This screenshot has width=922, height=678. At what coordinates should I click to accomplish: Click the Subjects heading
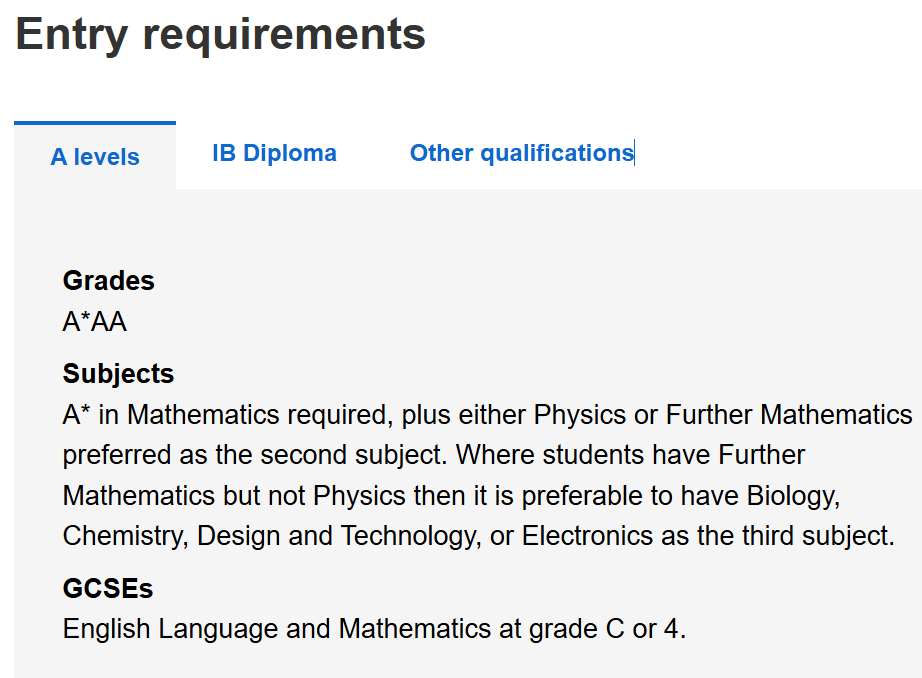[x=118, y=374]
